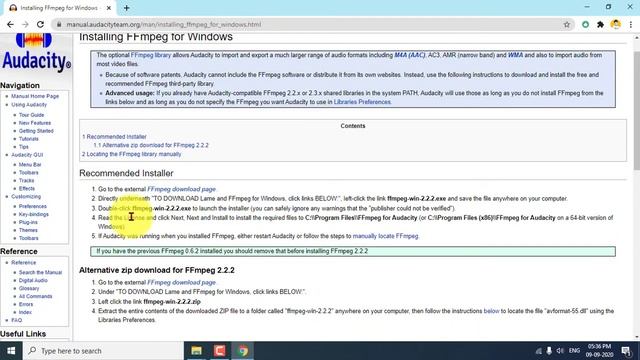Open the manually locate FFmpeg link

(x=385, y=236)
